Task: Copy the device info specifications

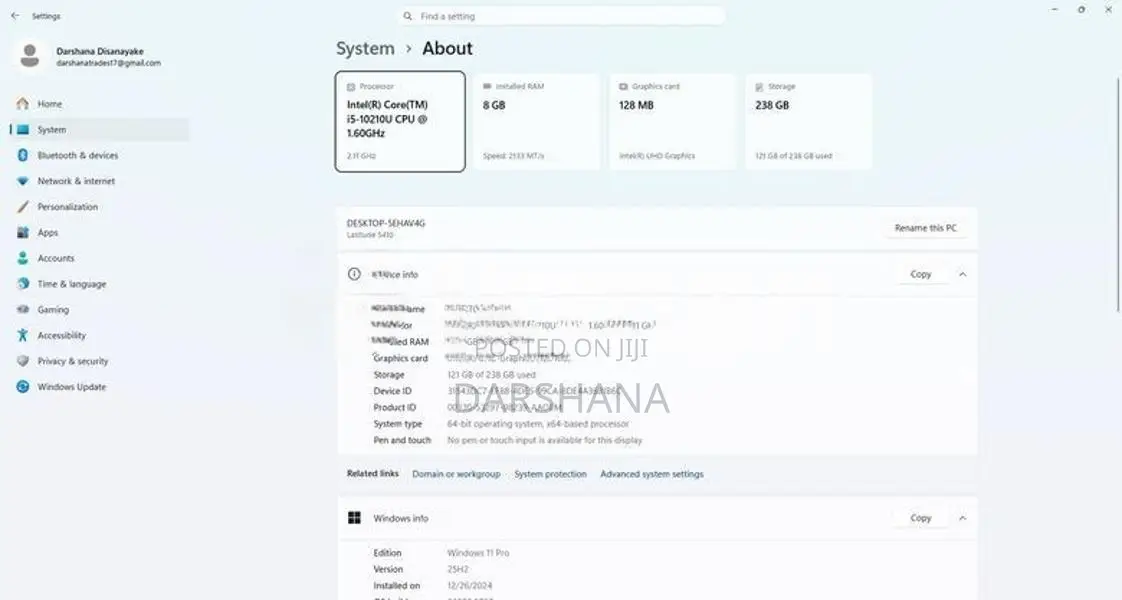Action: pyautogui.click(x=920, y=275)
